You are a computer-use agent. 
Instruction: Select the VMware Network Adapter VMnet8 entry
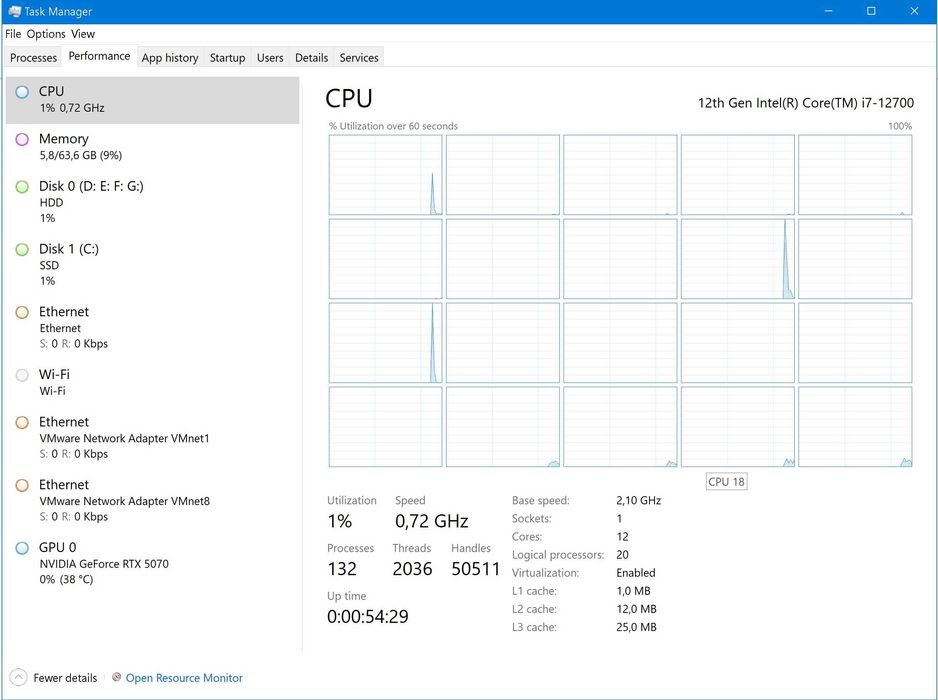pyautogui.click(x=124, y=501)
